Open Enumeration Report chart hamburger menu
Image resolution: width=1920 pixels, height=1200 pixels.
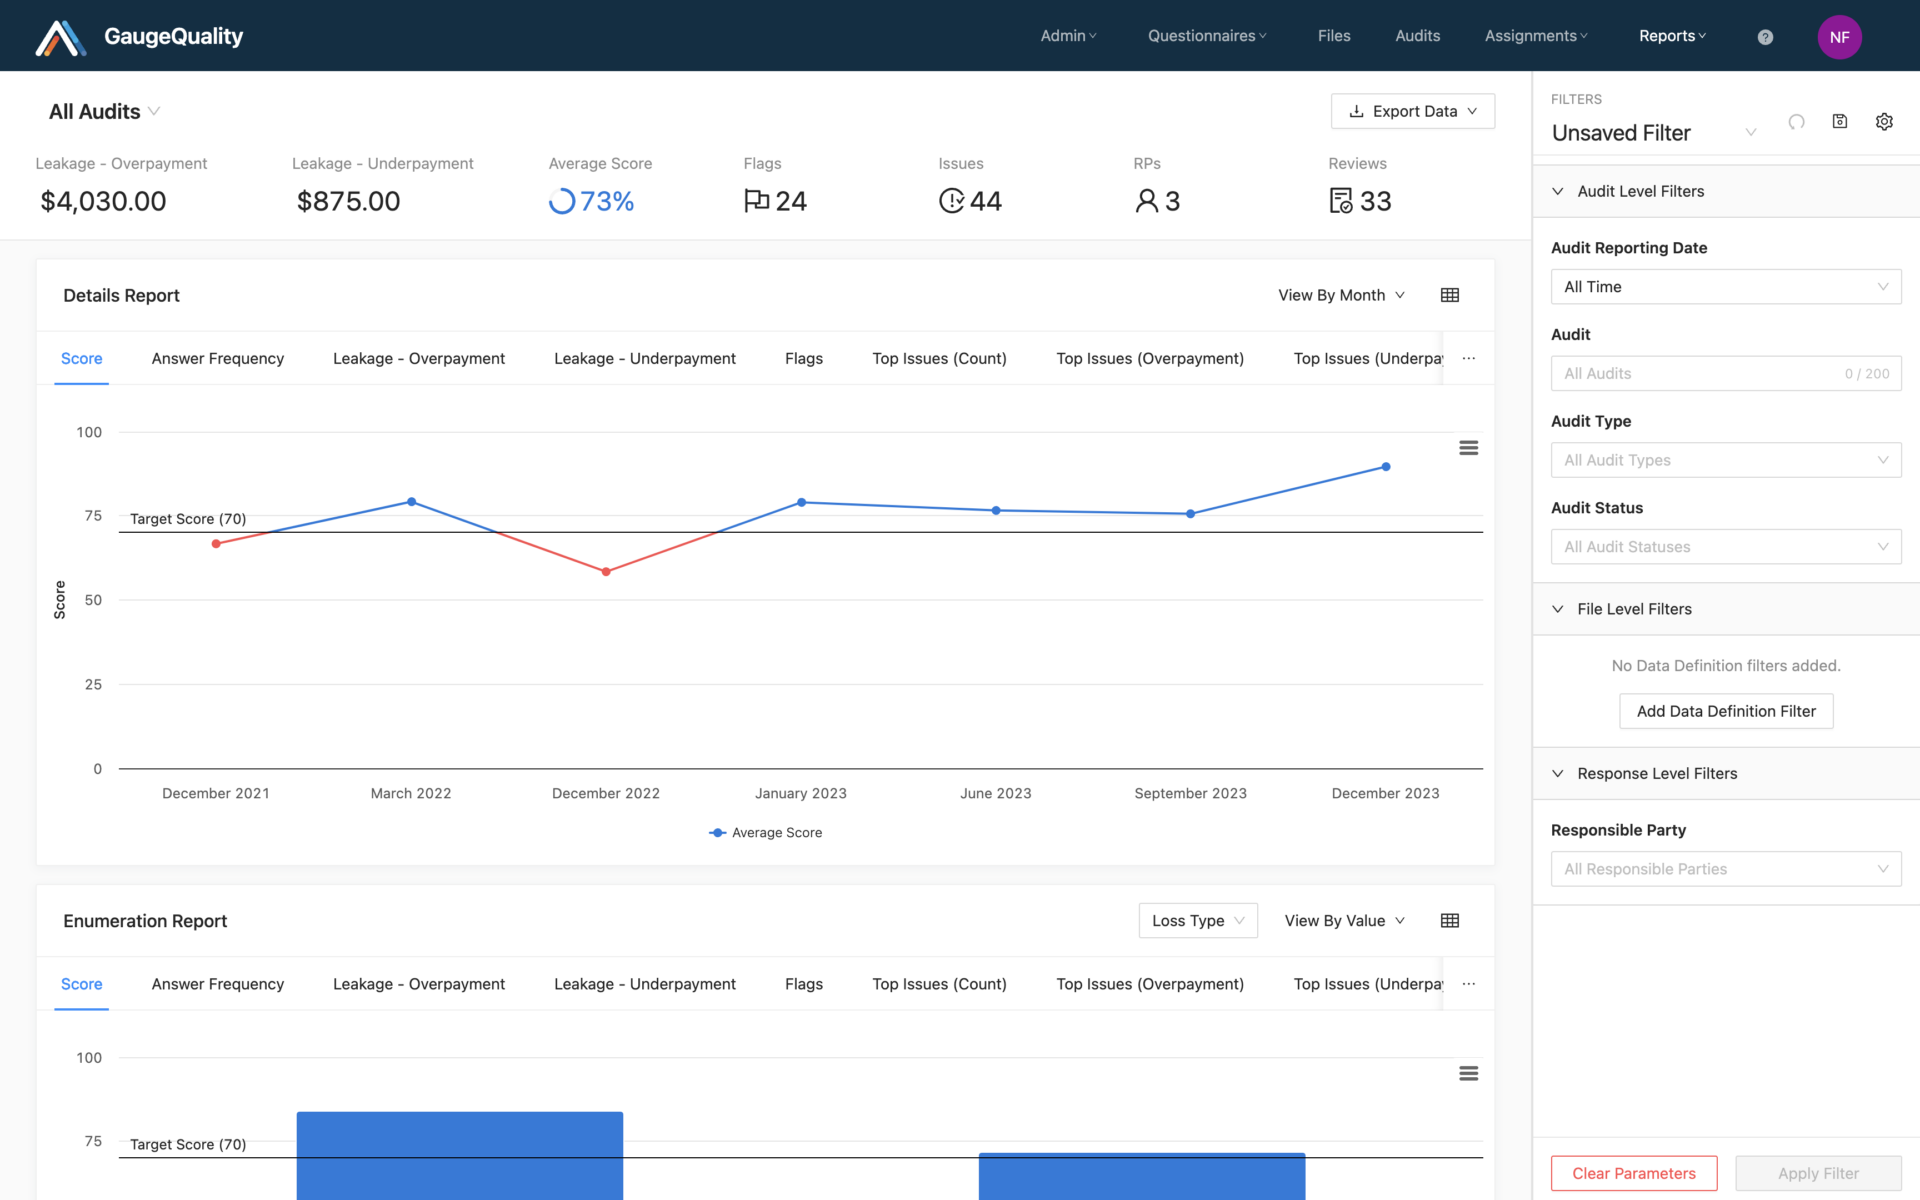pos(1468,1073)
